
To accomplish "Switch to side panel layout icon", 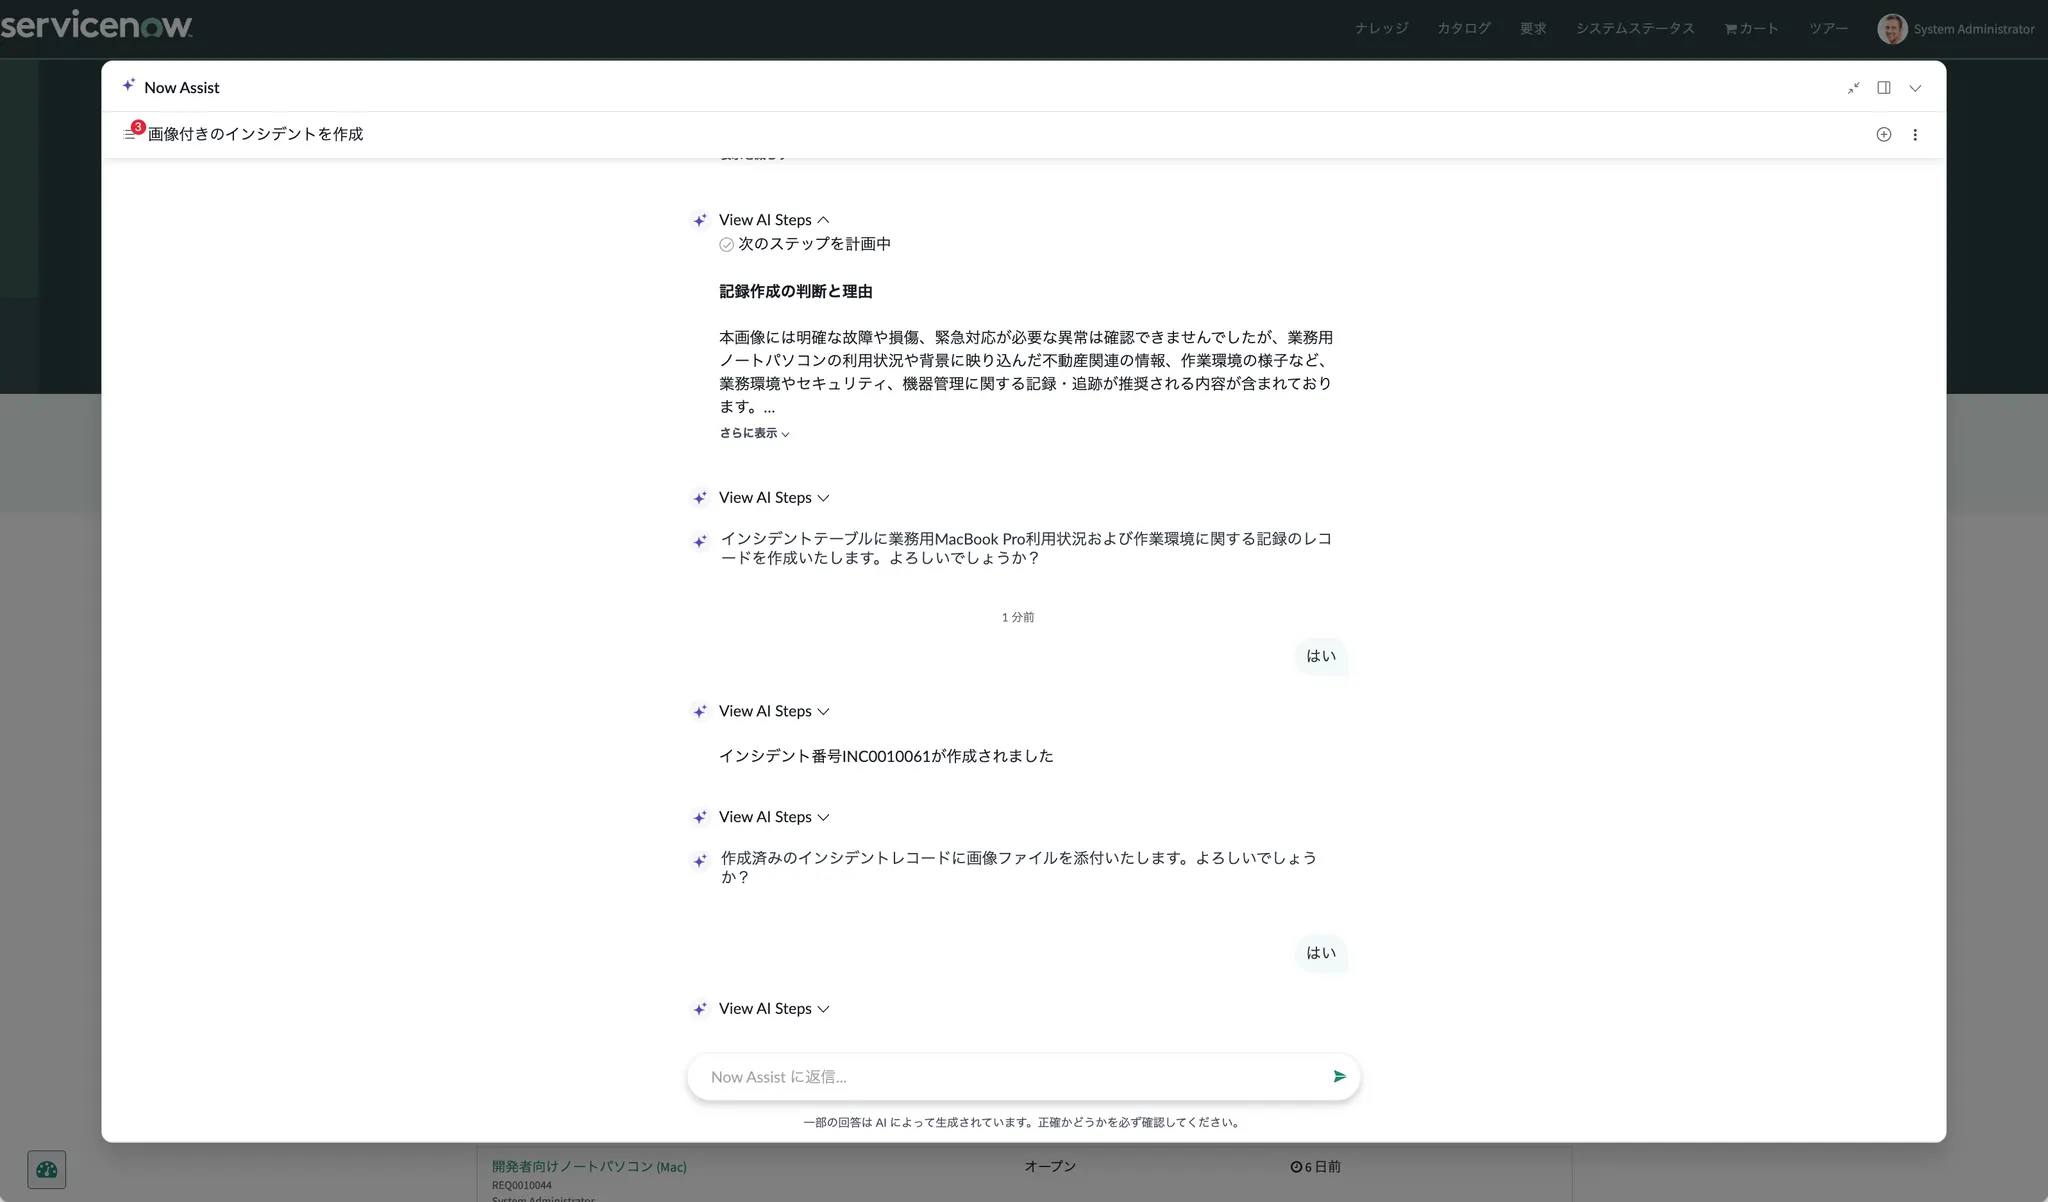I will click(1884, 88).
